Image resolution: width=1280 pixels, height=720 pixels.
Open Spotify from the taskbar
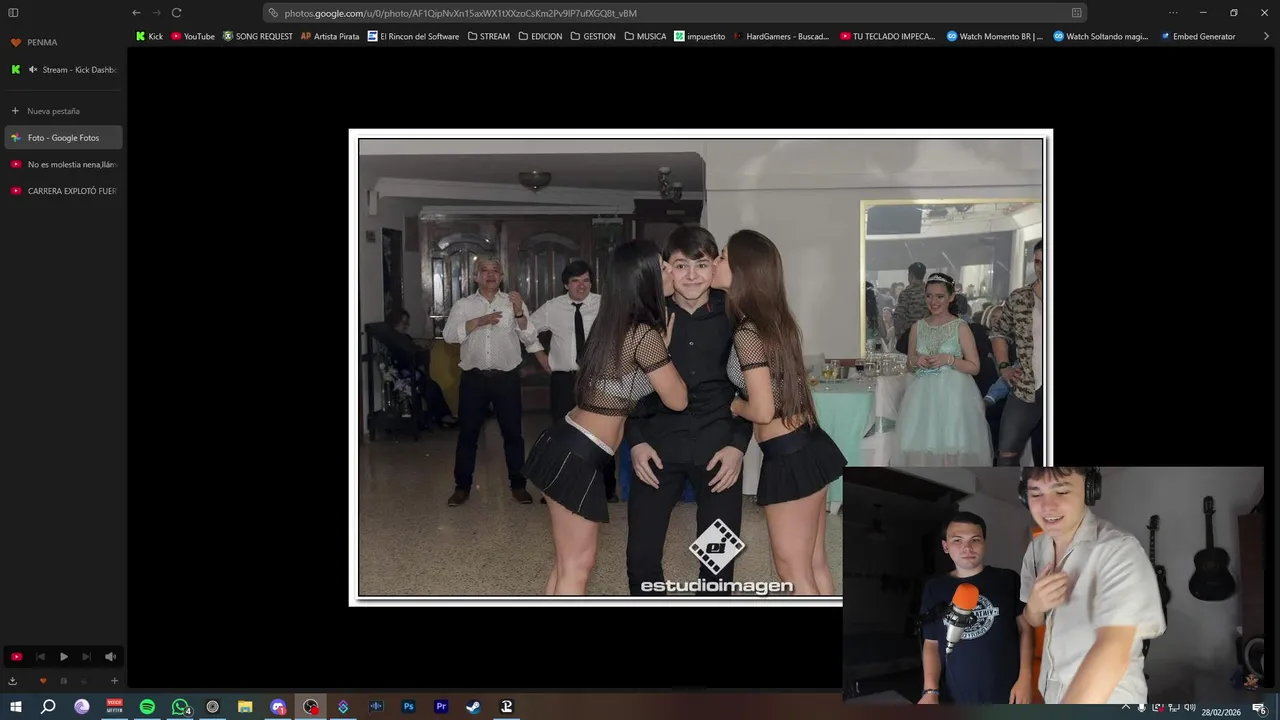click(x=147, y=707)
